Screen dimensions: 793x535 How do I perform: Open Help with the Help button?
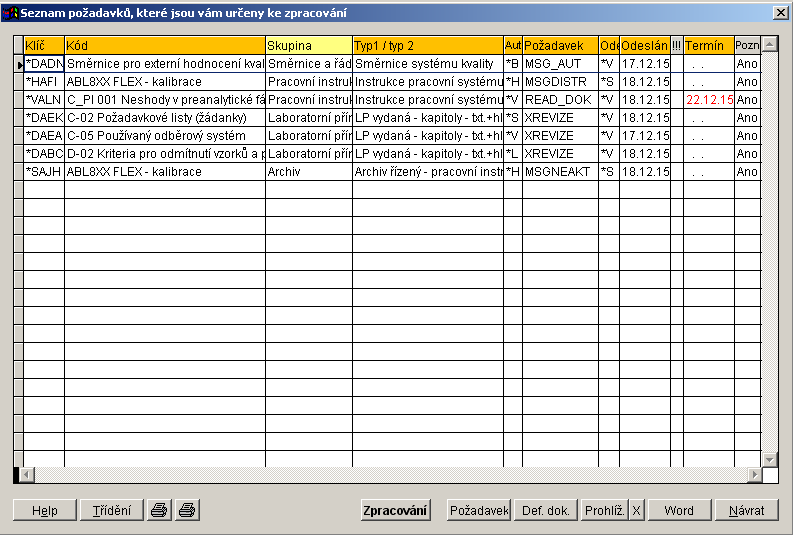click(45, 510)
